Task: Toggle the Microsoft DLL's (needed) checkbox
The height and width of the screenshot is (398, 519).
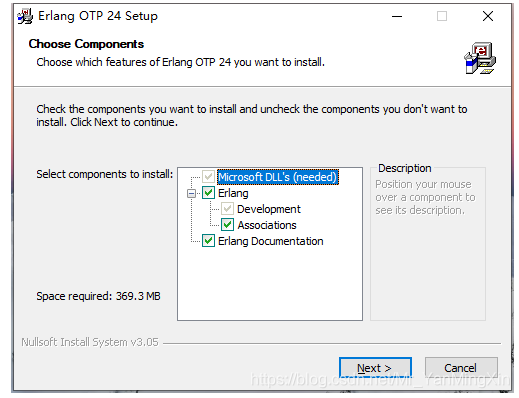Action: 208,177
